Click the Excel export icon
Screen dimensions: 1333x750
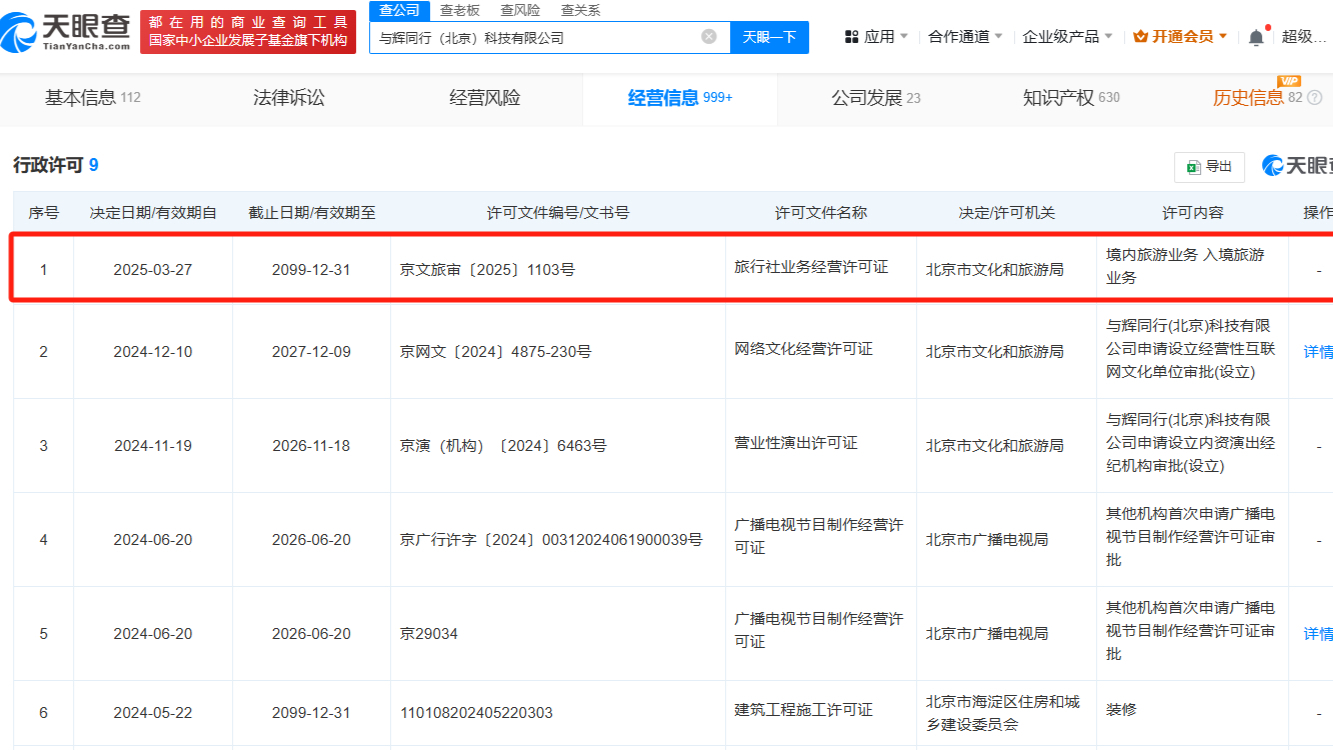click(1193, 167)
